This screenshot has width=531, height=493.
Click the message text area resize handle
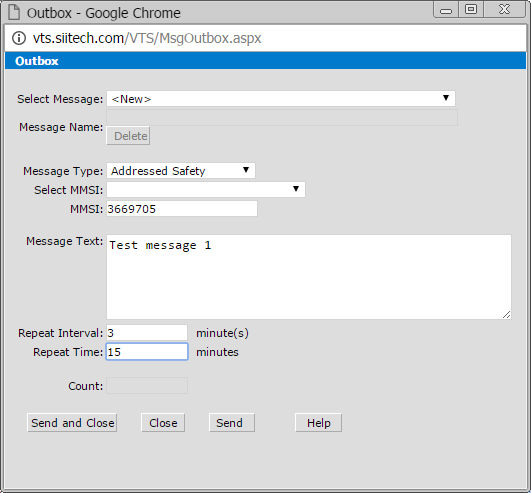(x=507, y=315)
